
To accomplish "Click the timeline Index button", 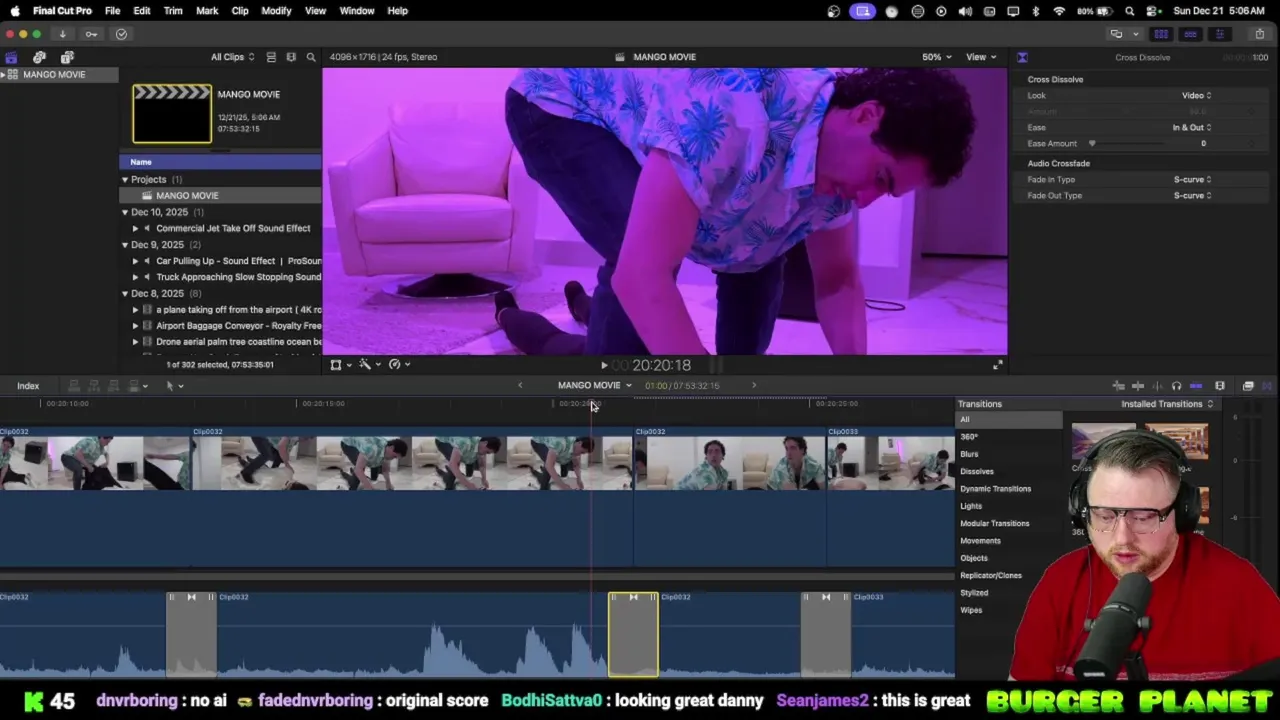I will click(28, 386).
